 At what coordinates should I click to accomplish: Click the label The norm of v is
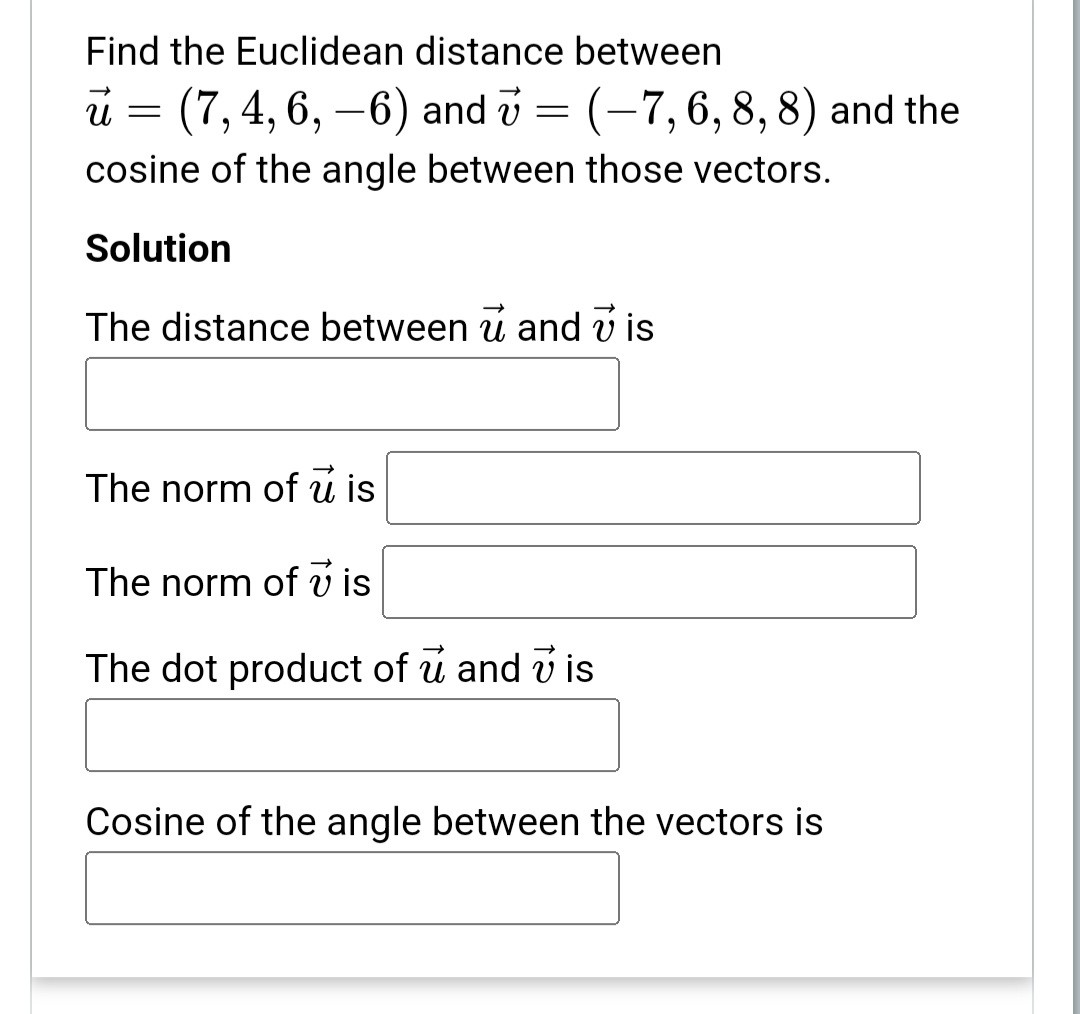(x=228, y=582)
